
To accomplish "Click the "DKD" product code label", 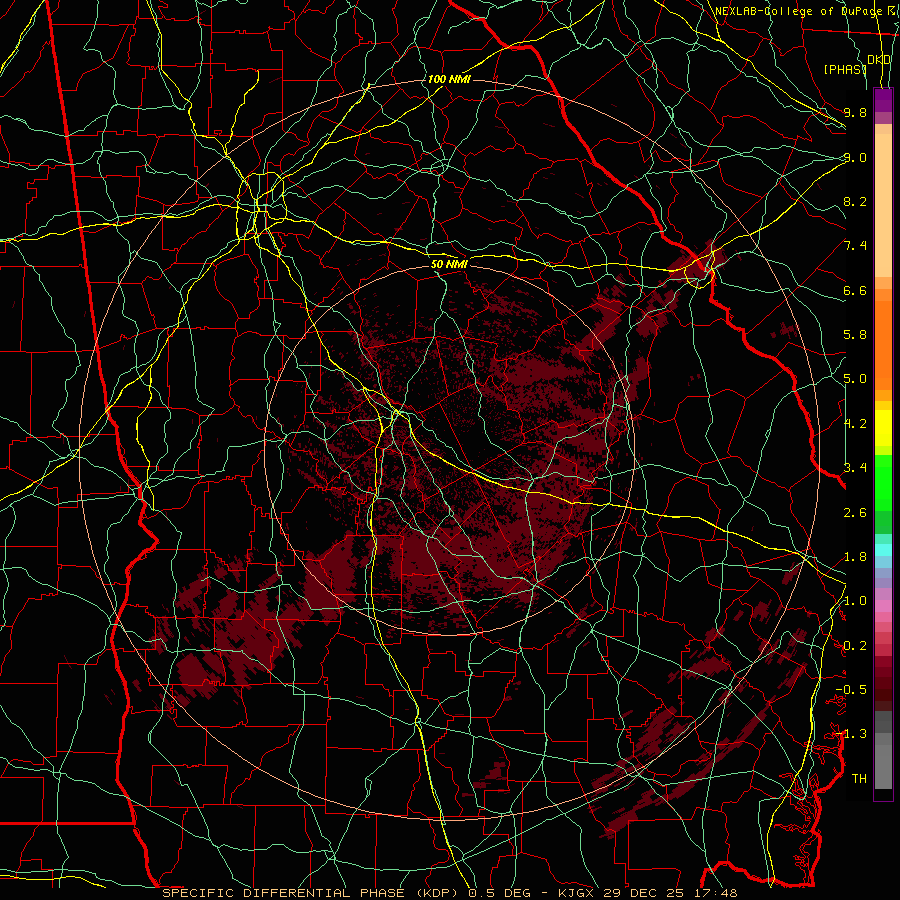I will (879, 60).
